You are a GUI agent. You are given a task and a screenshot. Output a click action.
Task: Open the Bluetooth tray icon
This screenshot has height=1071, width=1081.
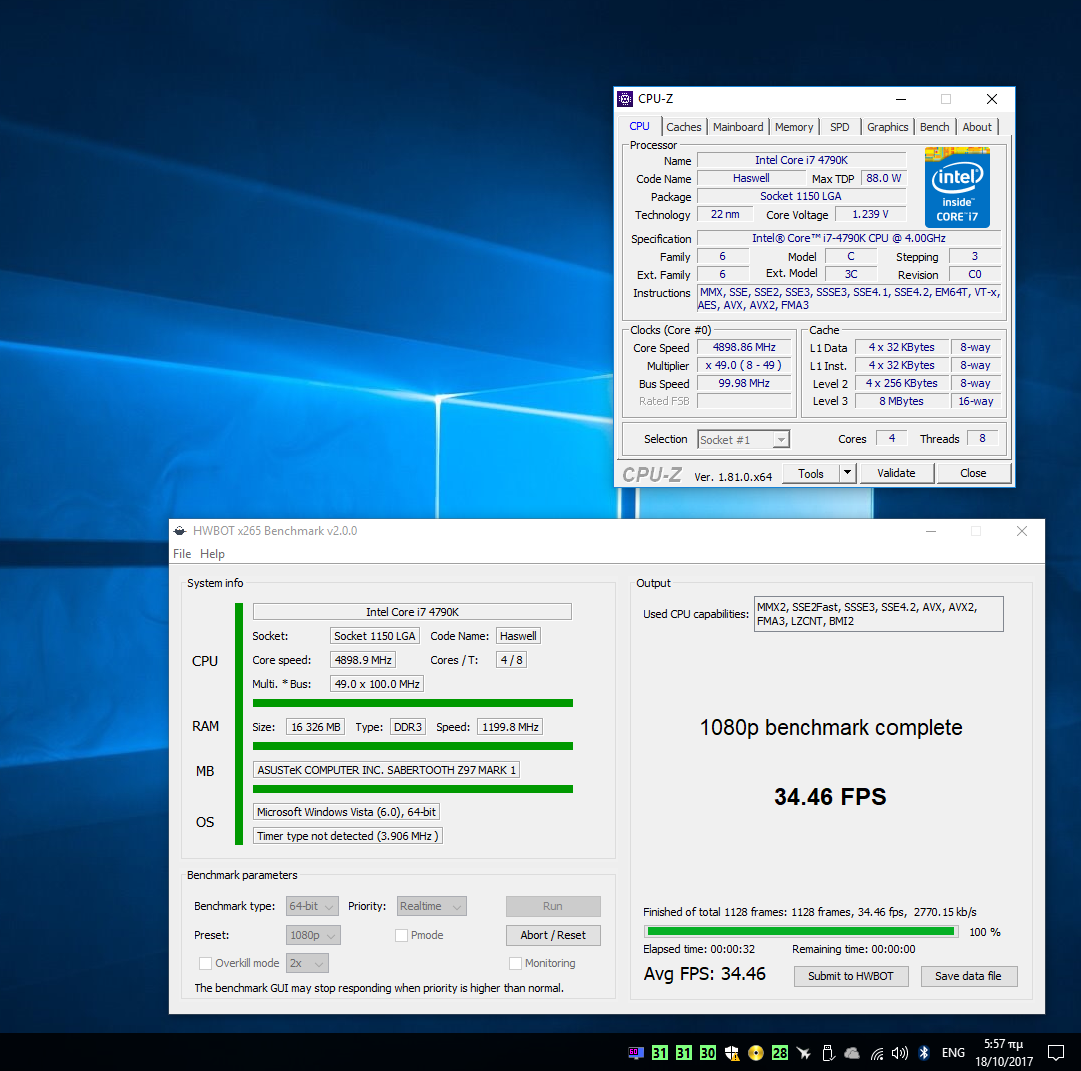(924, 1052)
